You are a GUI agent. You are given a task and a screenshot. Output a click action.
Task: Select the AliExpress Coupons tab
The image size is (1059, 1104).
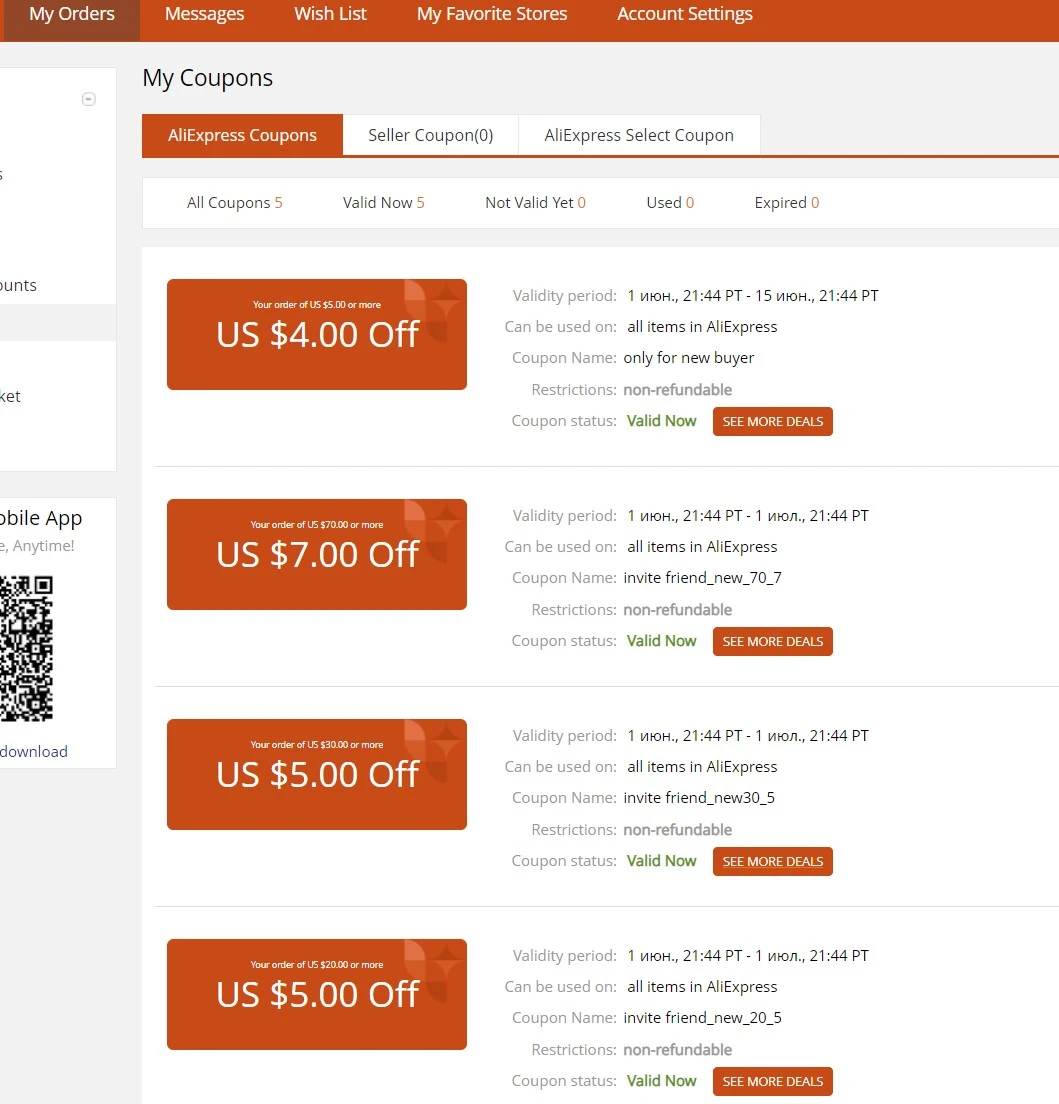(x=242, y=135)
